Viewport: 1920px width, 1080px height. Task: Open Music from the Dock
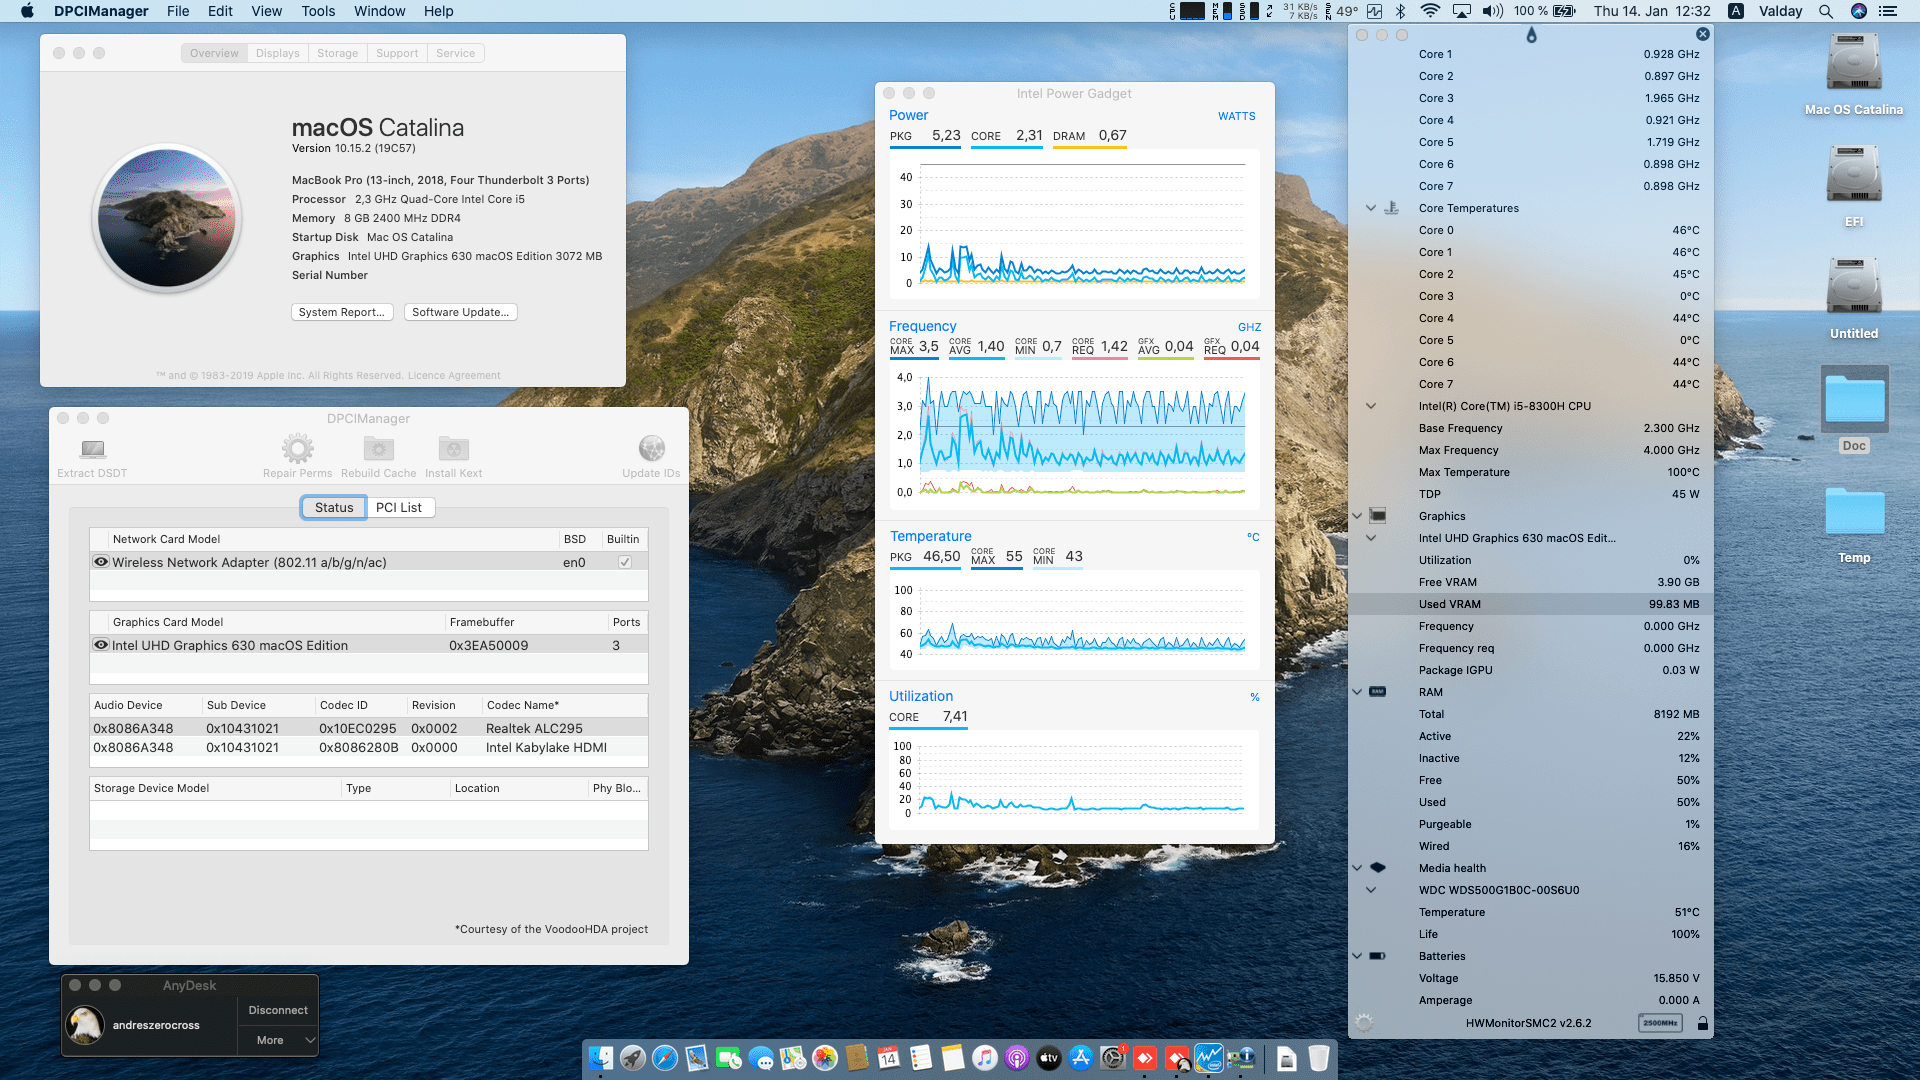[x=985, y=1058]
